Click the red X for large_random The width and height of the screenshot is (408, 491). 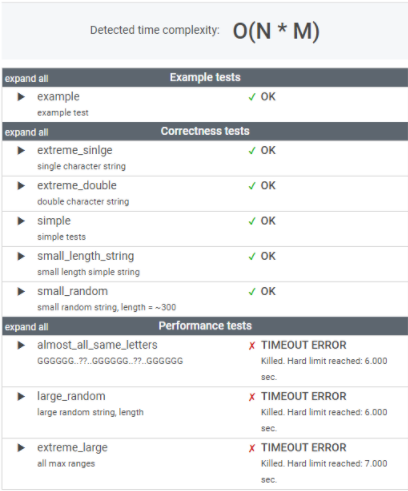[x=252, y=397]
